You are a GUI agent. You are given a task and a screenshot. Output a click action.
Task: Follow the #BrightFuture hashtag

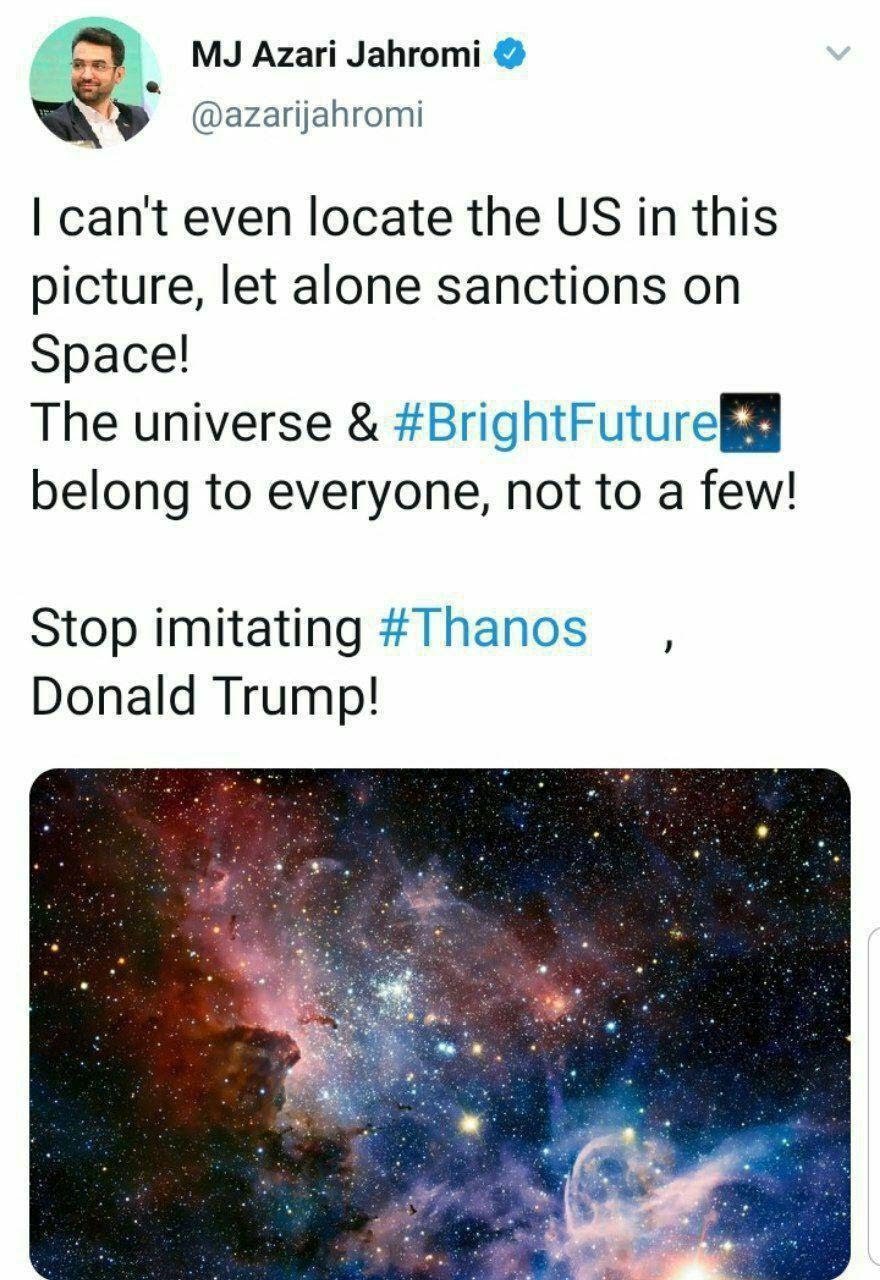[x=552, y=423]
